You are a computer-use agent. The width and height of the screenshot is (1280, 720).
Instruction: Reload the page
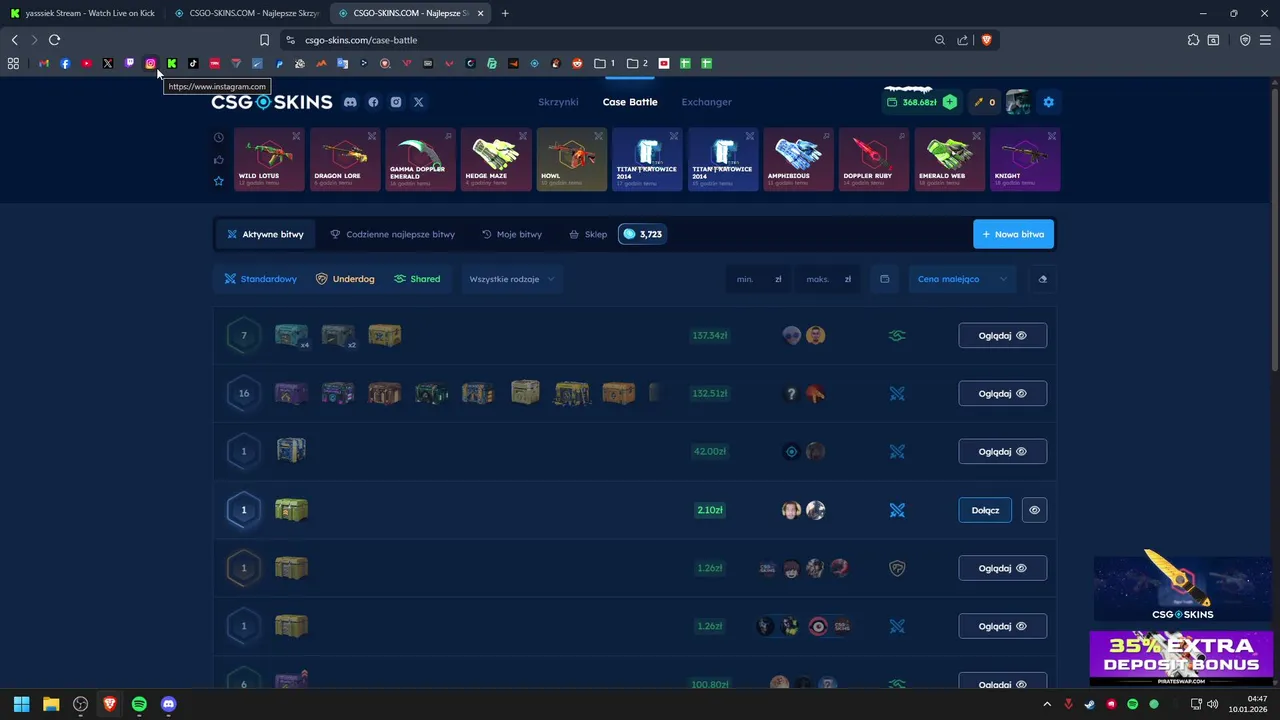pyautogui.click(x=54, y=40)
